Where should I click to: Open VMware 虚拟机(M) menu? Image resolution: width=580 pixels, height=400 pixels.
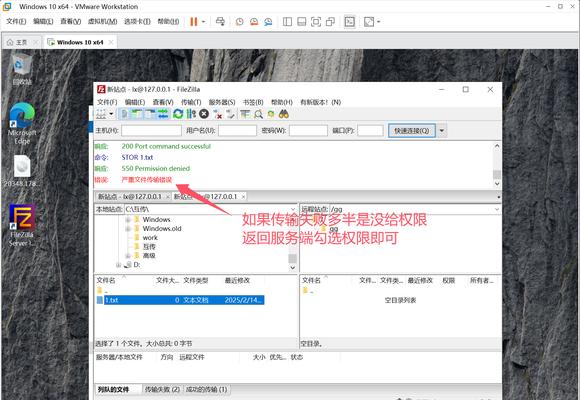102,21
